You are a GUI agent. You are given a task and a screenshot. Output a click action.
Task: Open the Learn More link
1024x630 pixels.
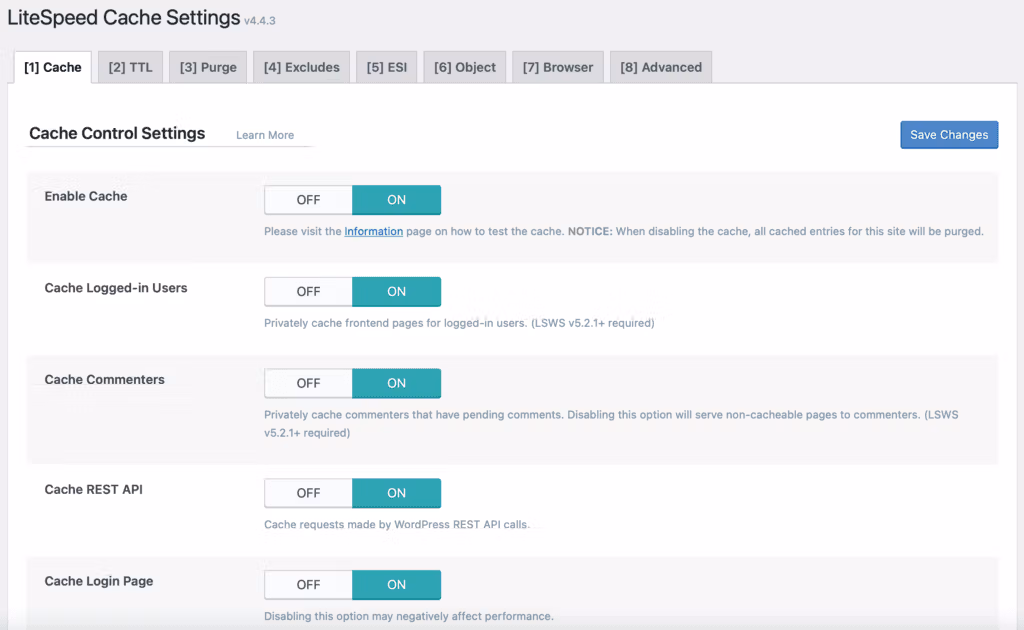[x=264, y=135]
